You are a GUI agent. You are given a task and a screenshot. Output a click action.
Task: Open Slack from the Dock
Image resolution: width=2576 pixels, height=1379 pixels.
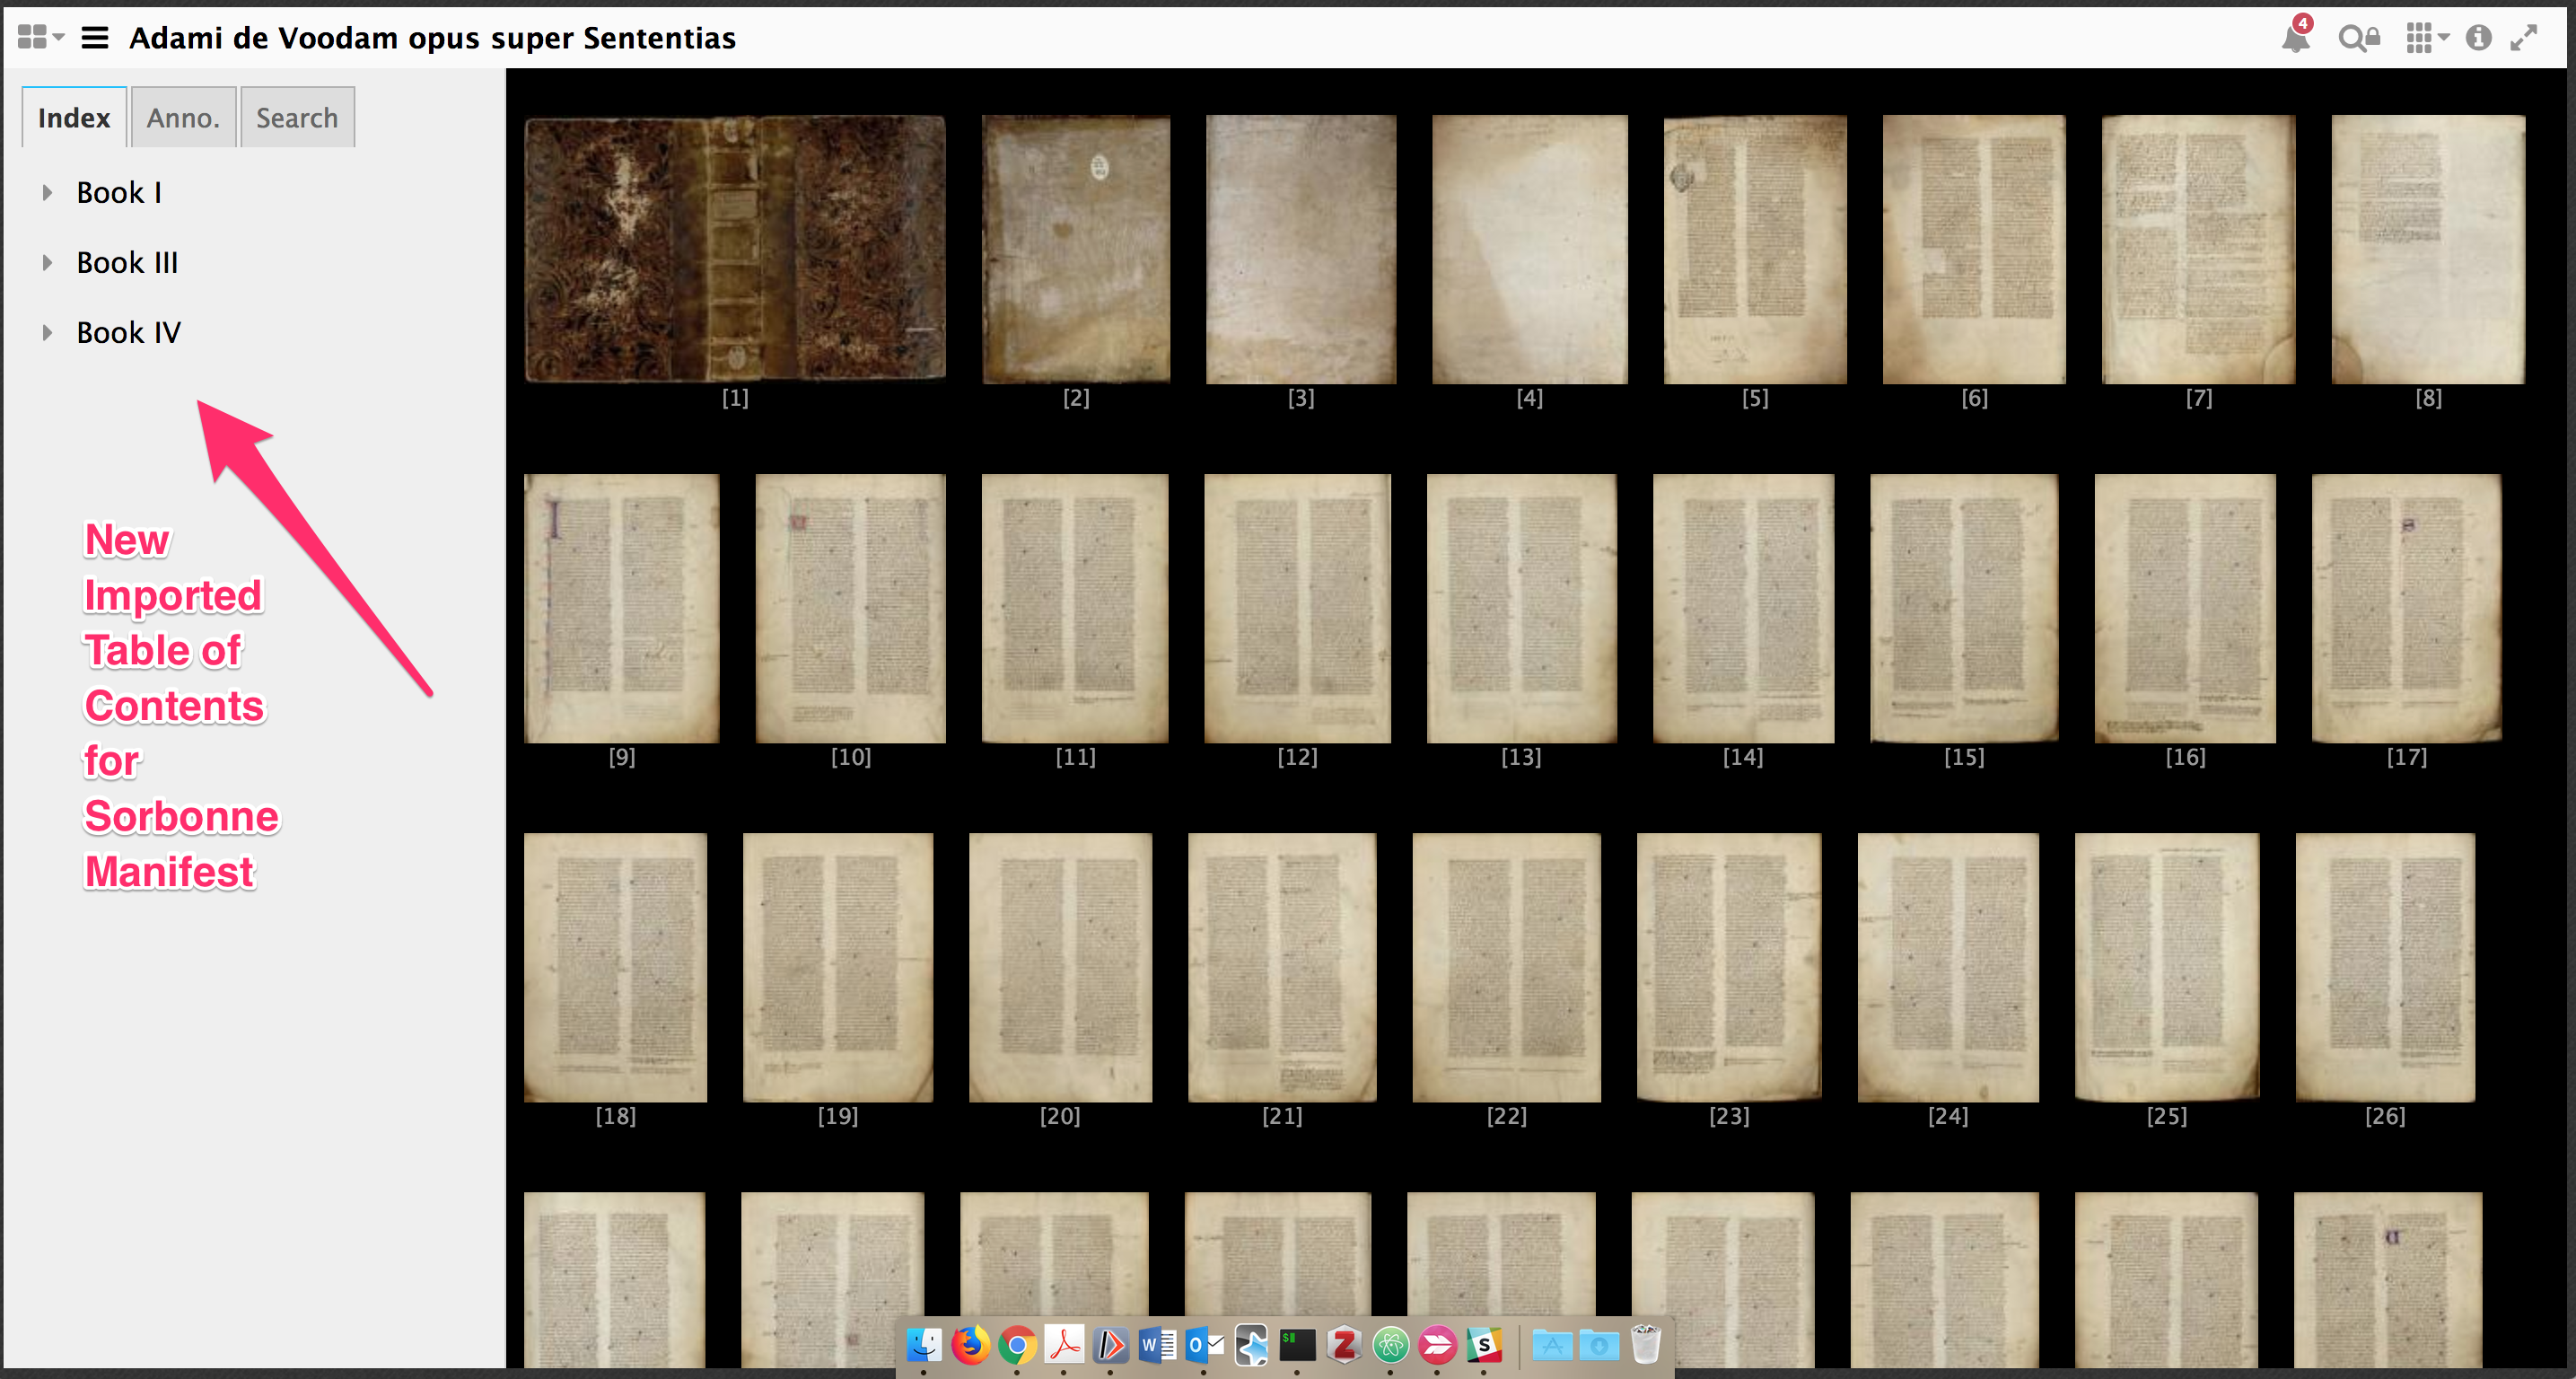coord(1484,1345)
